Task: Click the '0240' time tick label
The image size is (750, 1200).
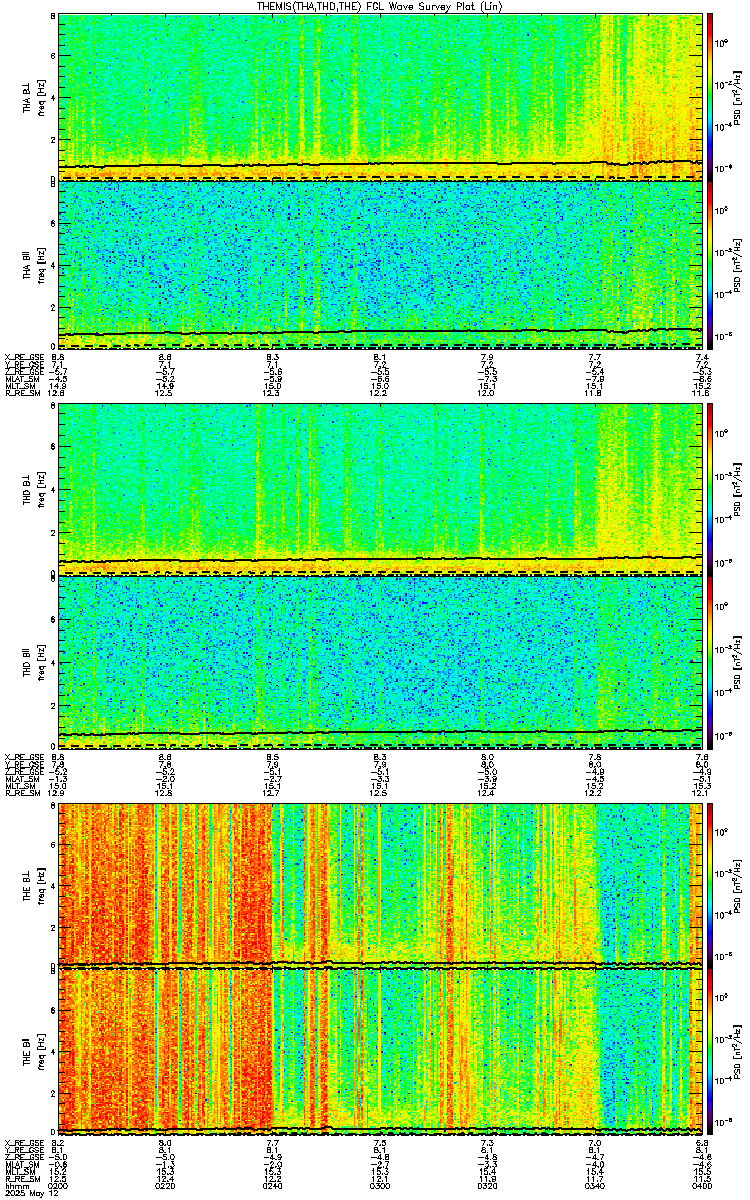Action: (272, 1184)
